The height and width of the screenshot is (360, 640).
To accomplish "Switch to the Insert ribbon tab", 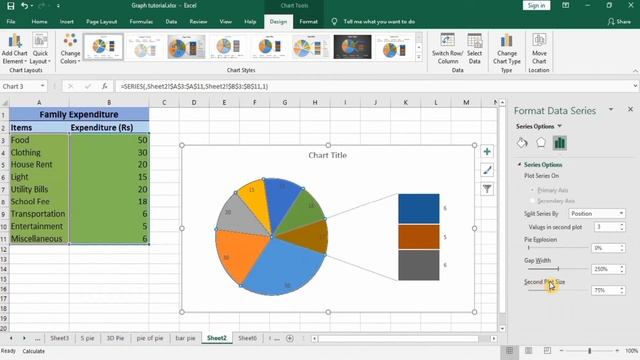I will (x=67, y=22).
